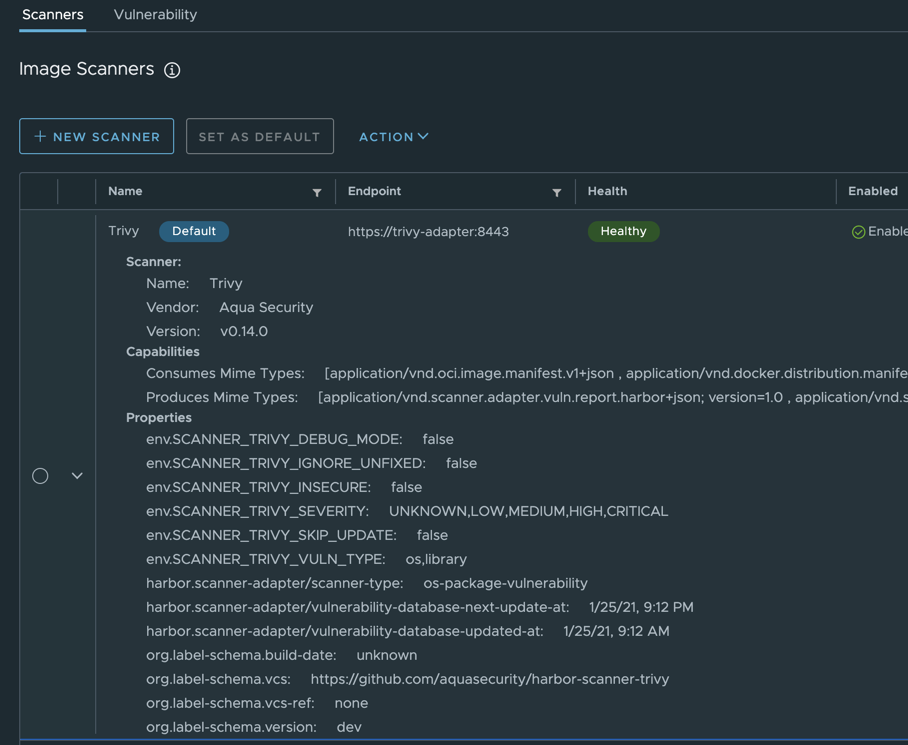Screen dimensions: 908x745
Task: Click the green enabled check icon
Action: [858, 231]
